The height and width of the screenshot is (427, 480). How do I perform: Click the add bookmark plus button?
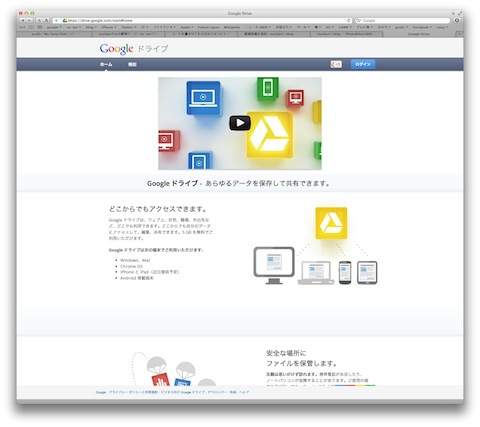pos(56,20)
